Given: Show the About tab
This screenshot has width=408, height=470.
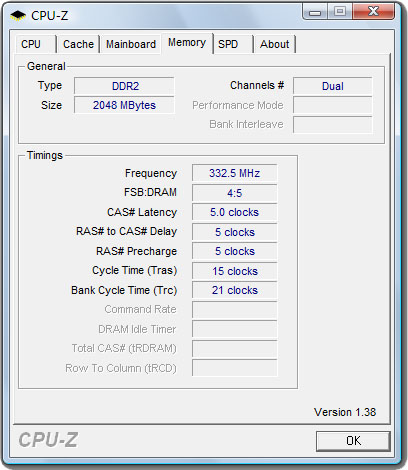Looking at the screenshot, I should [275, 44].
